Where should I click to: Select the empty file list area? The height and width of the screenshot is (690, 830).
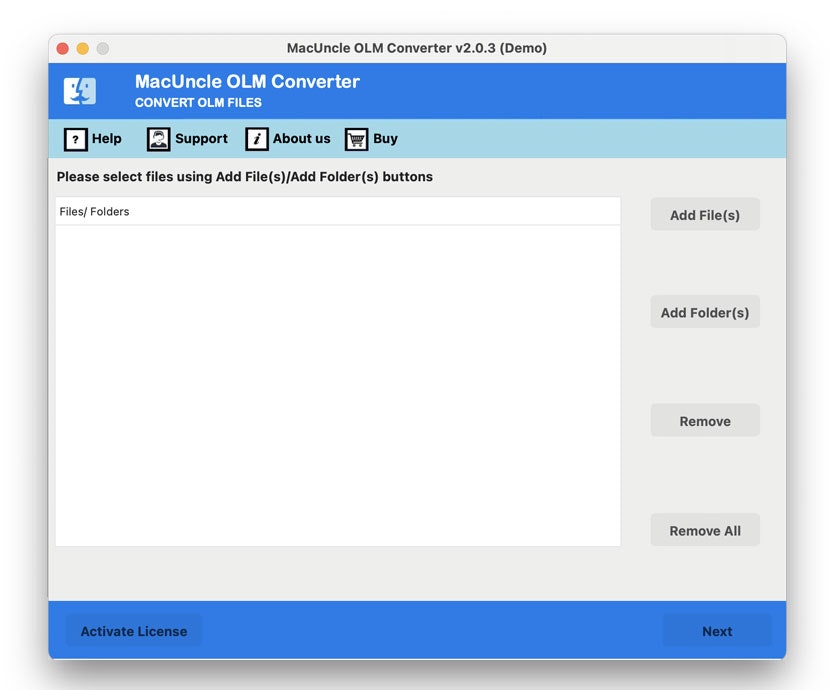click(x=337, y=380)
